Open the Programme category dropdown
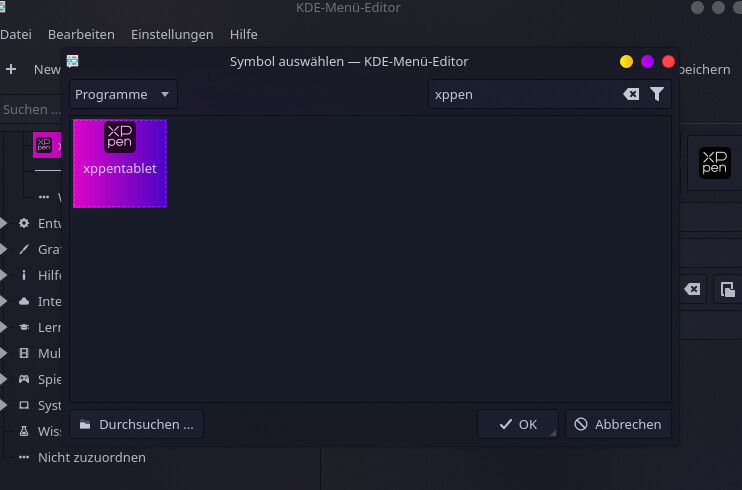This screenshot has height=490, width=742. [124, 94]
